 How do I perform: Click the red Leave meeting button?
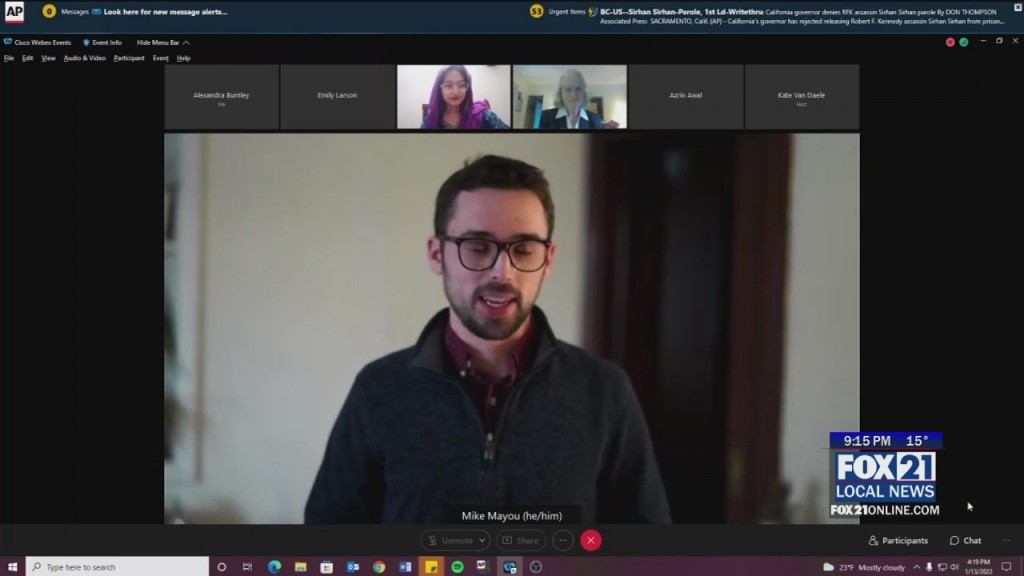[x=591, y=540]
